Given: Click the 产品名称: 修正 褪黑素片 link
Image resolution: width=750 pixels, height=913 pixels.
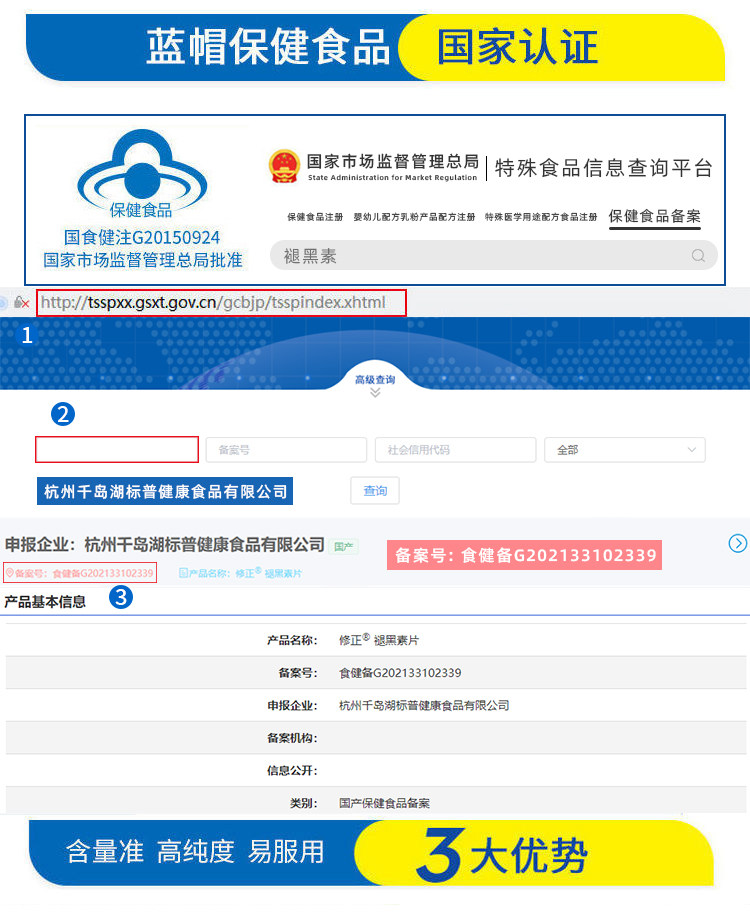Looking at the screenshot, I should pyautogui.click(x=240, y=573).
